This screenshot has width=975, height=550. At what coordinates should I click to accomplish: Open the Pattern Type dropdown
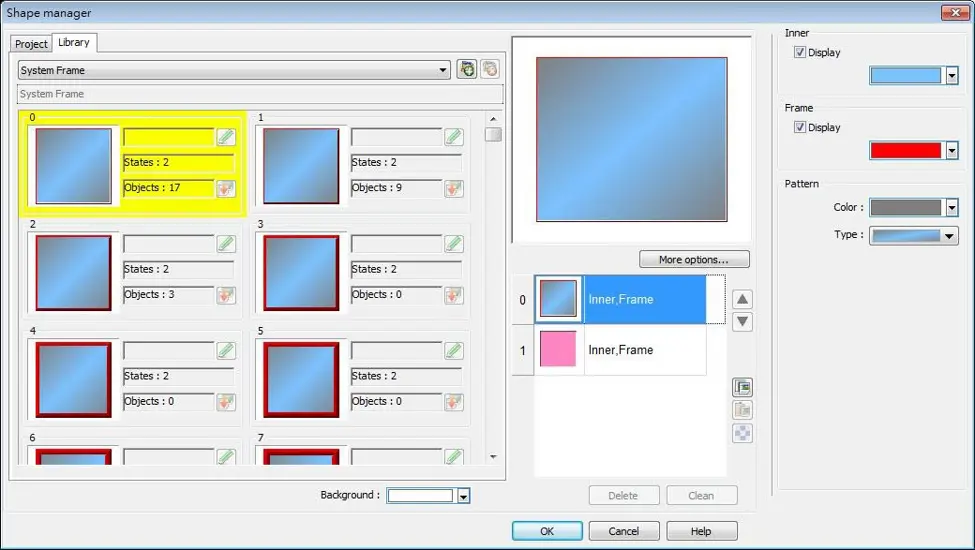tap(913, 236)
